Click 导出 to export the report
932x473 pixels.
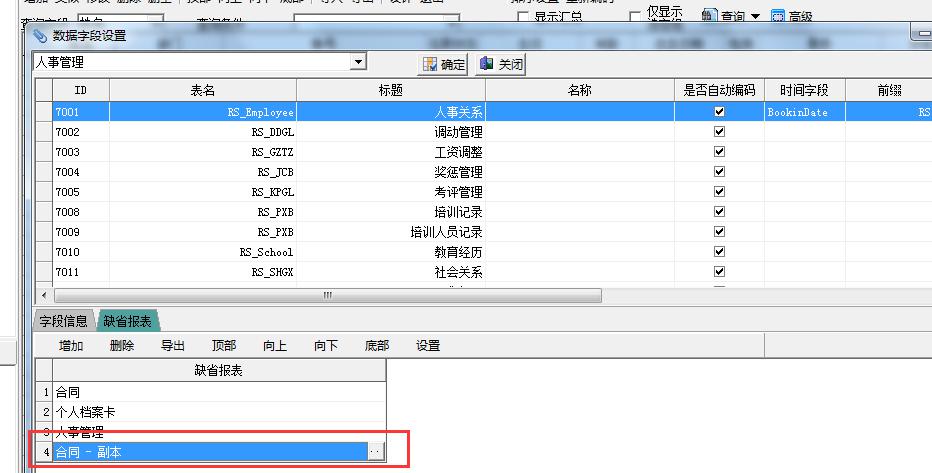pos(173,346)
